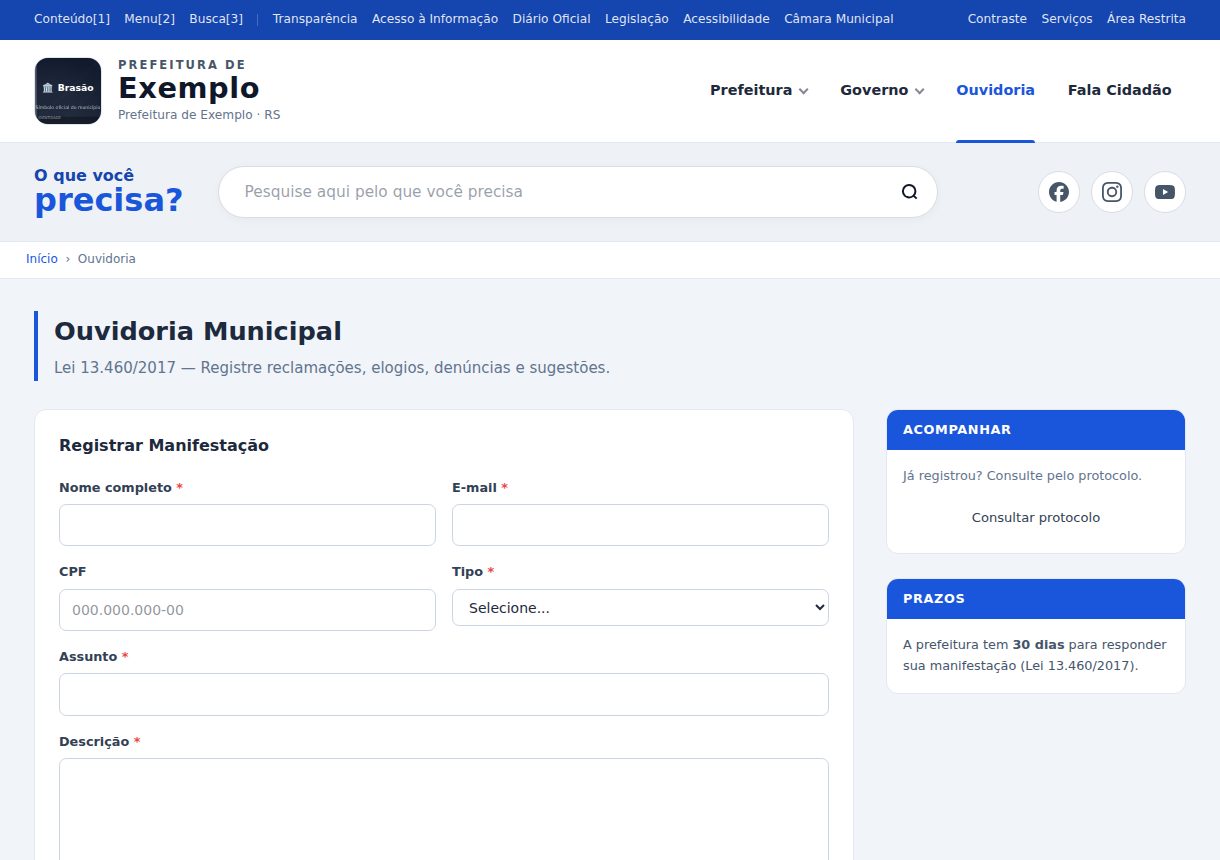Open the Área Restrita link
The image size is (1220, 860).
pos(1146,19)
